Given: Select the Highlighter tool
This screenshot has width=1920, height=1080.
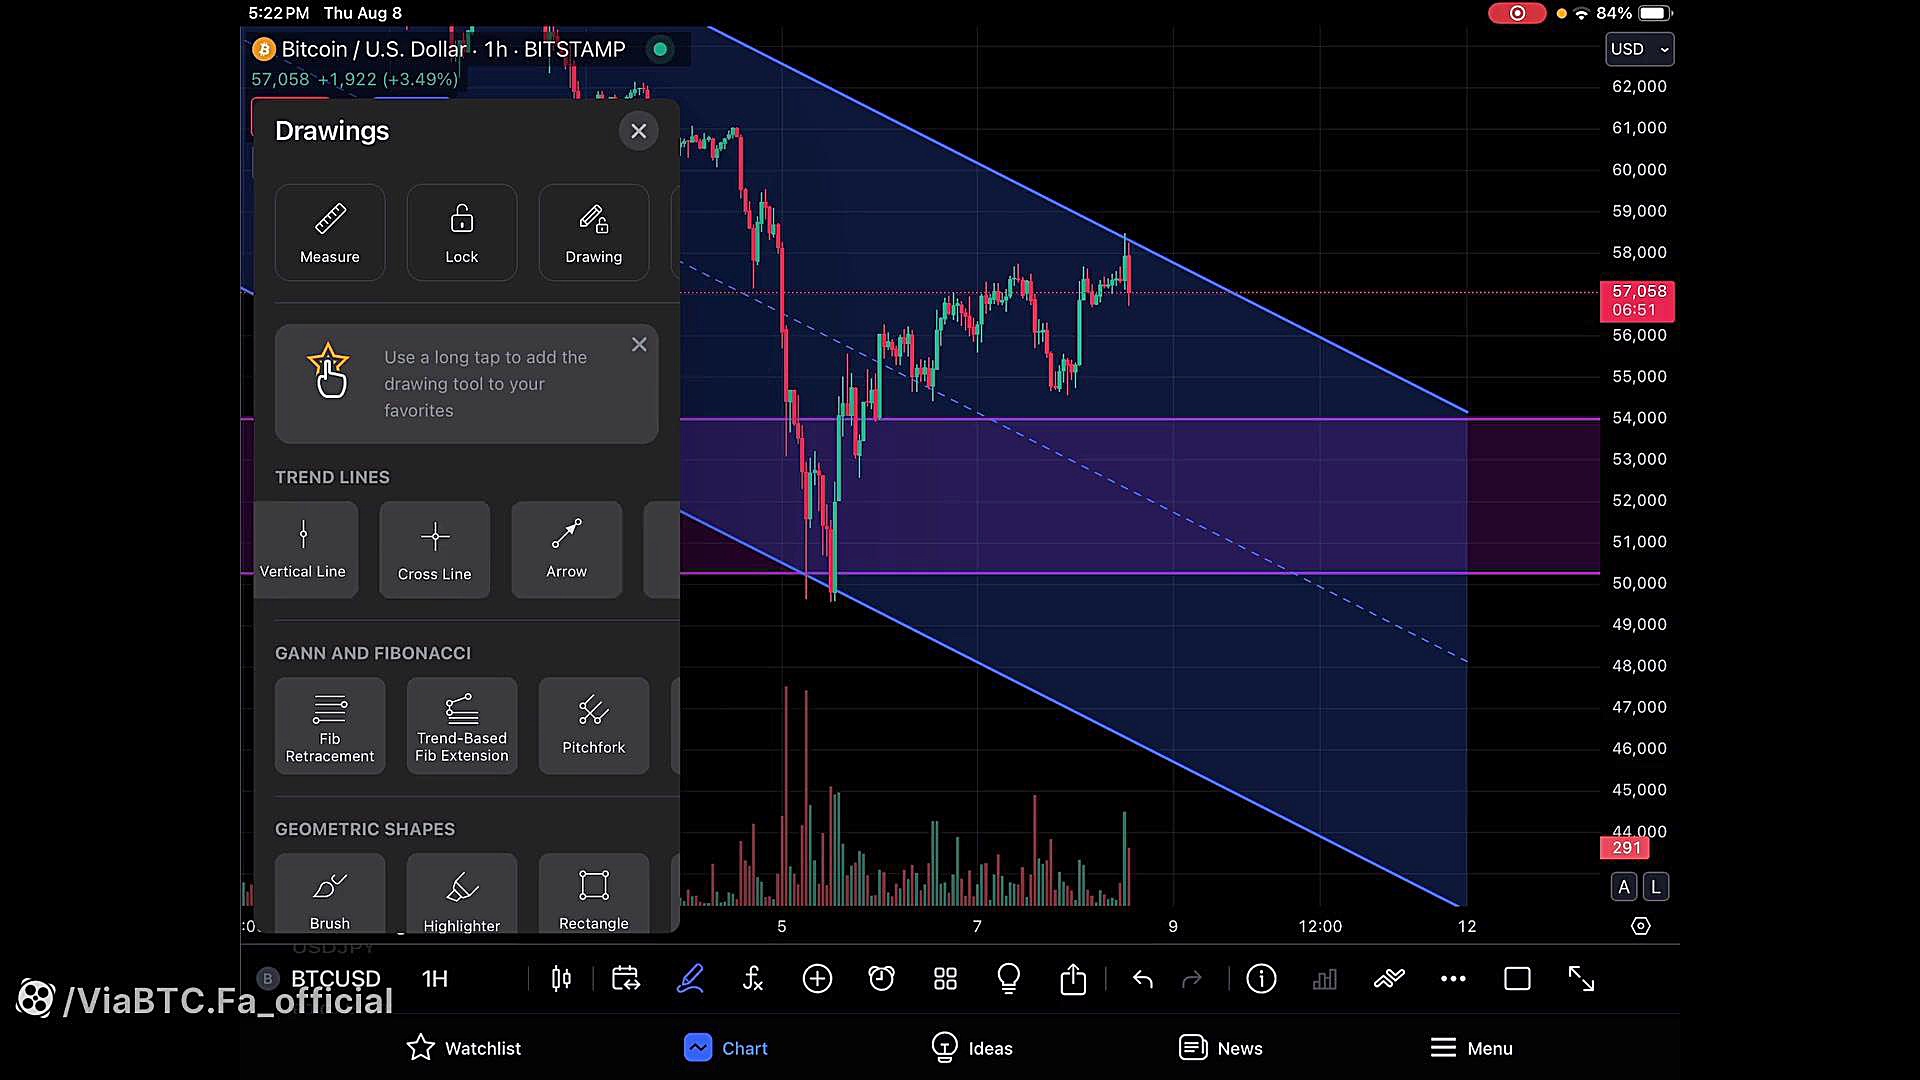Looking at the screenshot, I should [x=462, y=894].
